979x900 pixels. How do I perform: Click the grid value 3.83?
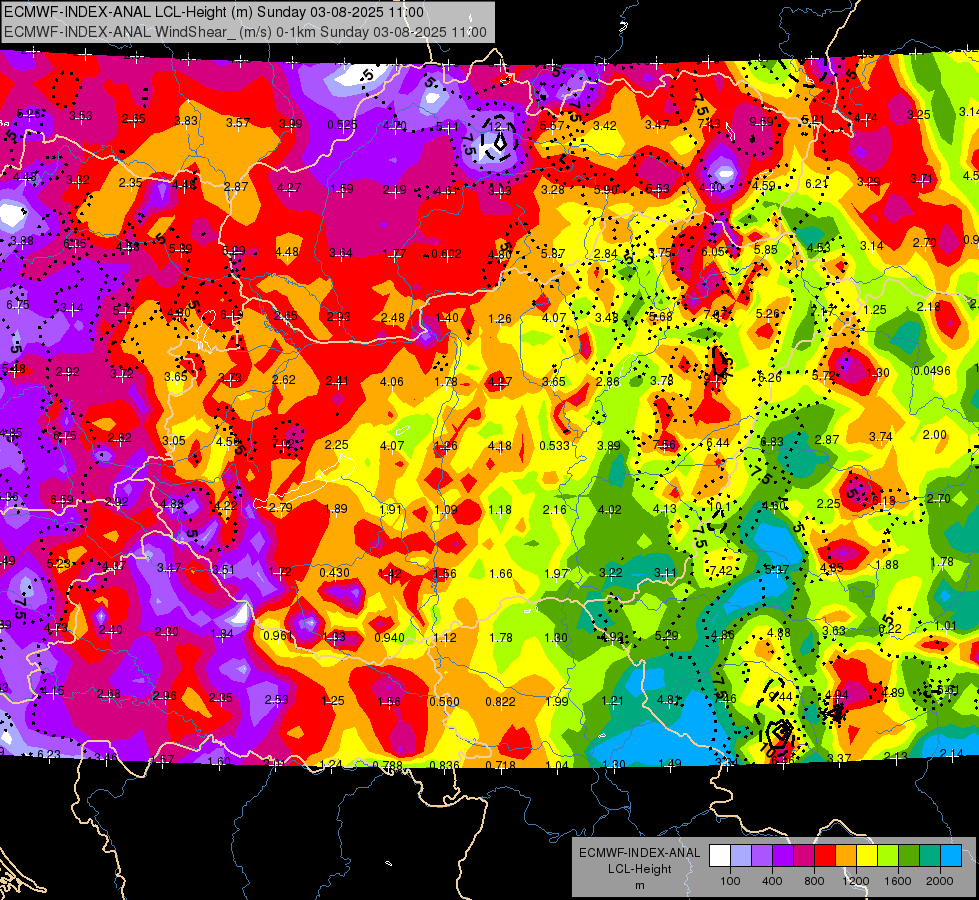pos(186,121)
